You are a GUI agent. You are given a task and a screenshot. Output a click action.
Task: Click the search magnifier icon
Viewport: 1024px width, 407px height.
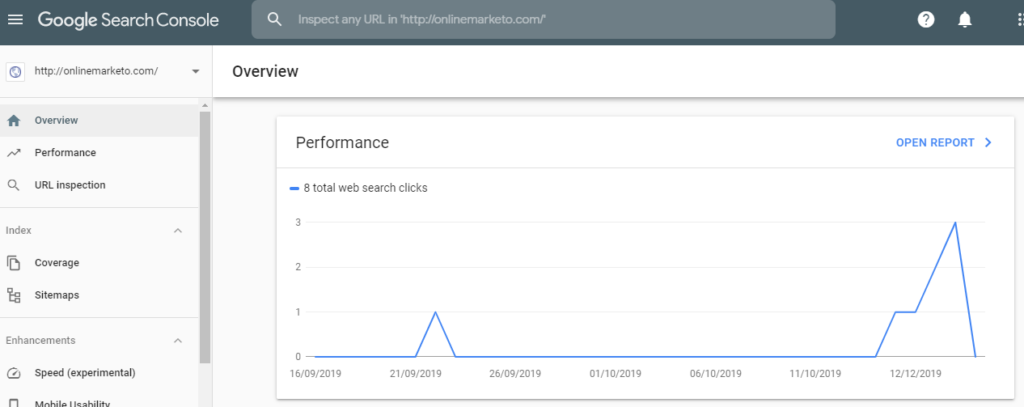275,19
